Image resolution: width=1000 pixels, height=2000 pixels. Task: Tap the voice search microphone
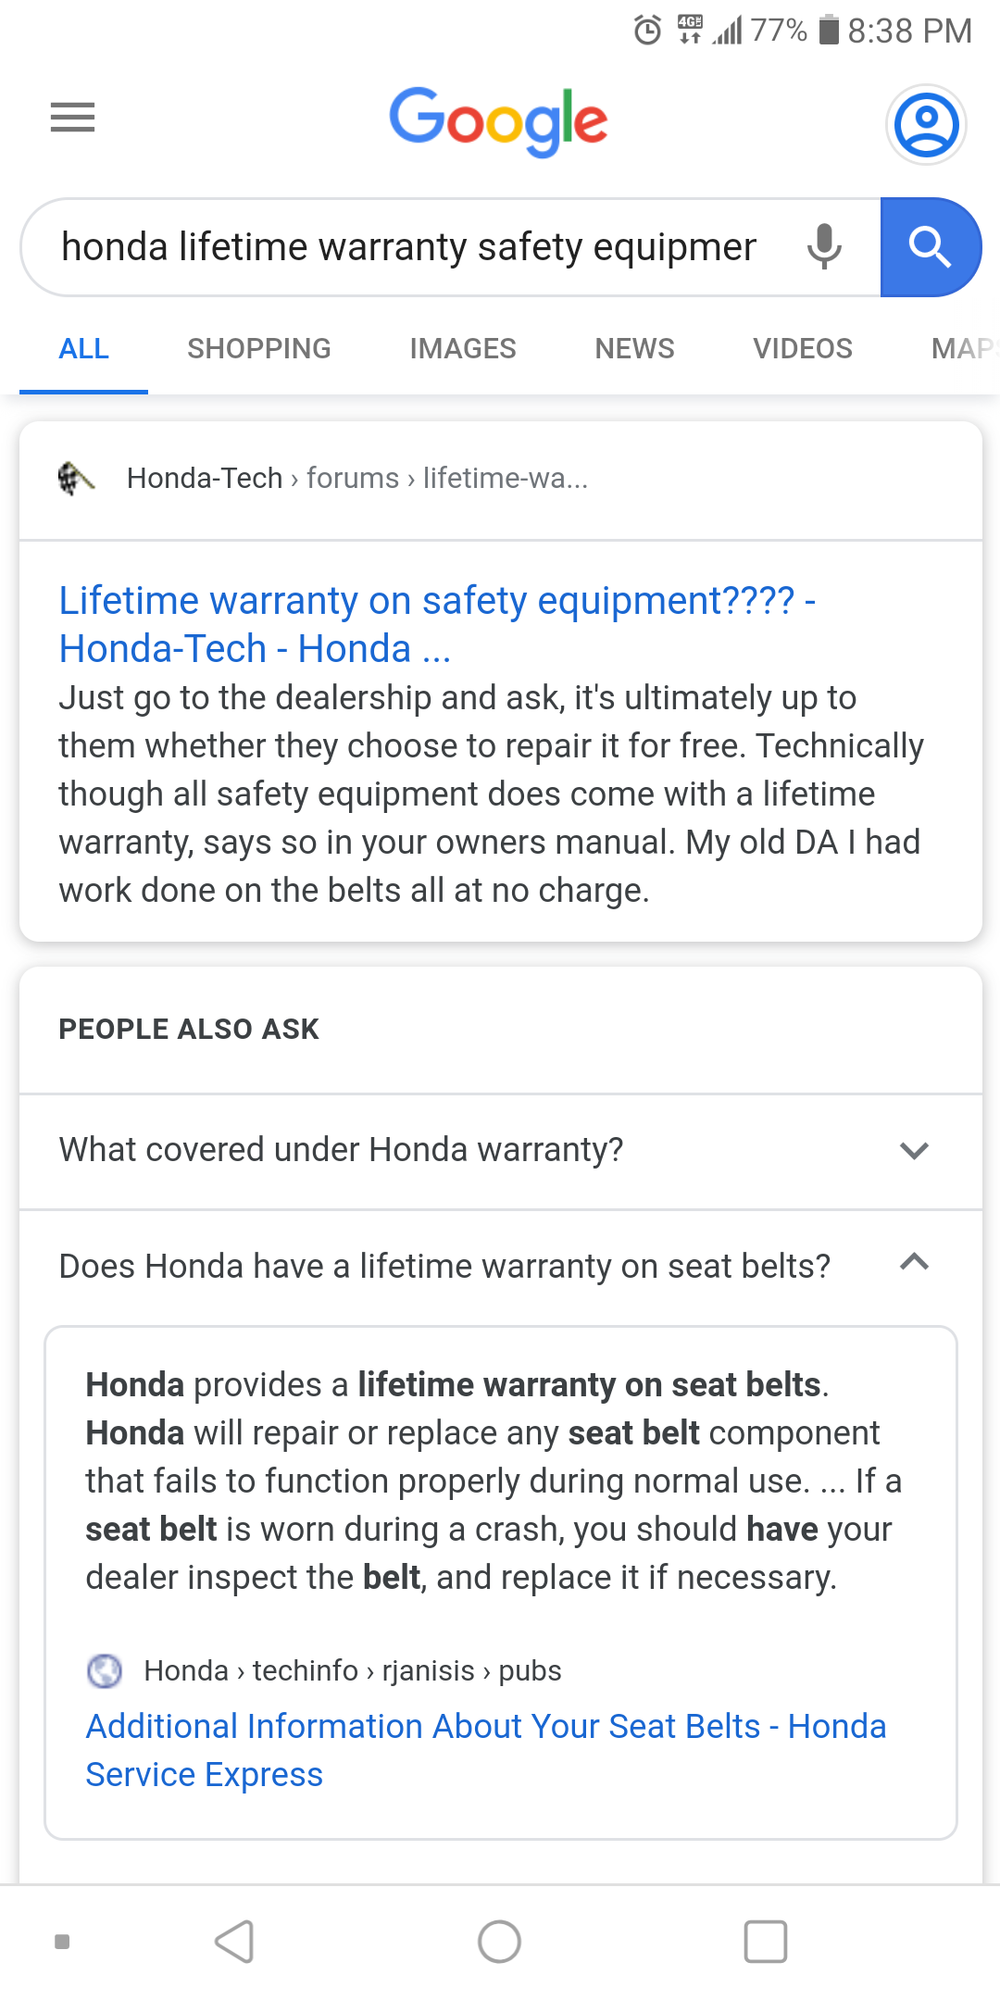824,247
